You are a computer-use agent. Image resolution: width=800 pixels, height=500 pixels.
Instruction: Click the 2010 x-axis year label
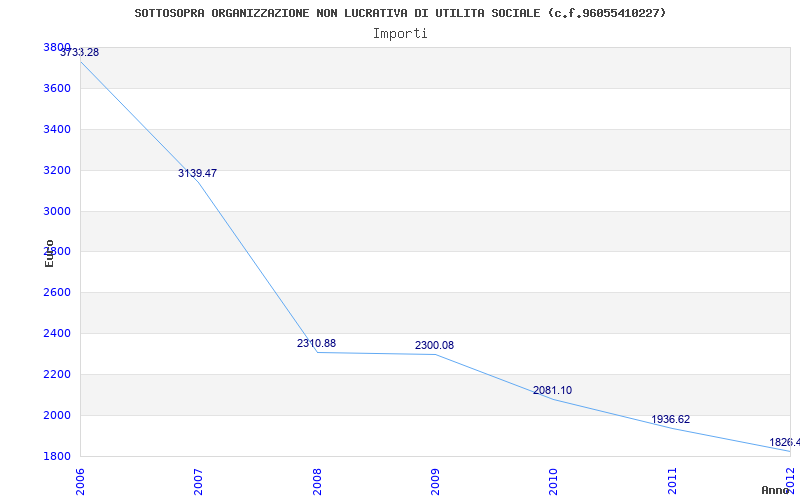[x=554, y=481]
